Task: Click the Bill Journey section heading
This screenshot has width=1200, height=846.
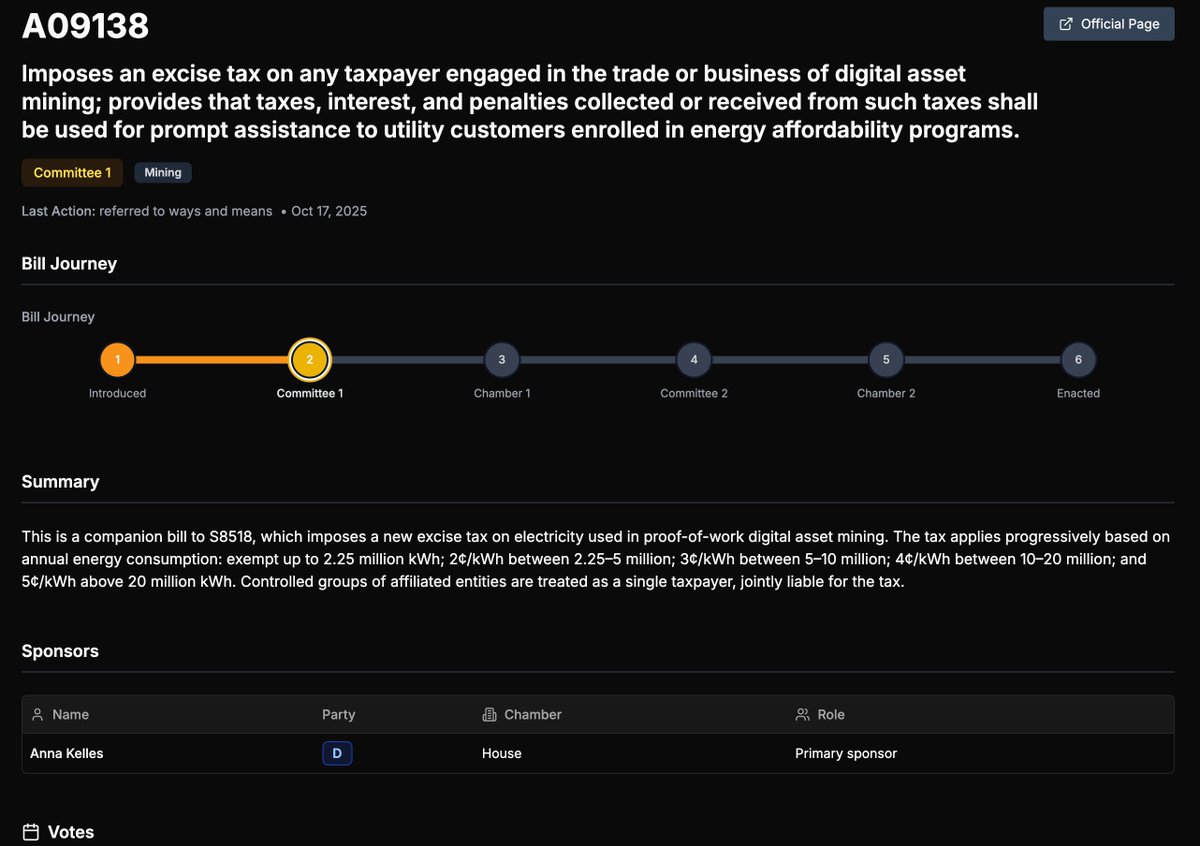Action: [x=69, y=264]
